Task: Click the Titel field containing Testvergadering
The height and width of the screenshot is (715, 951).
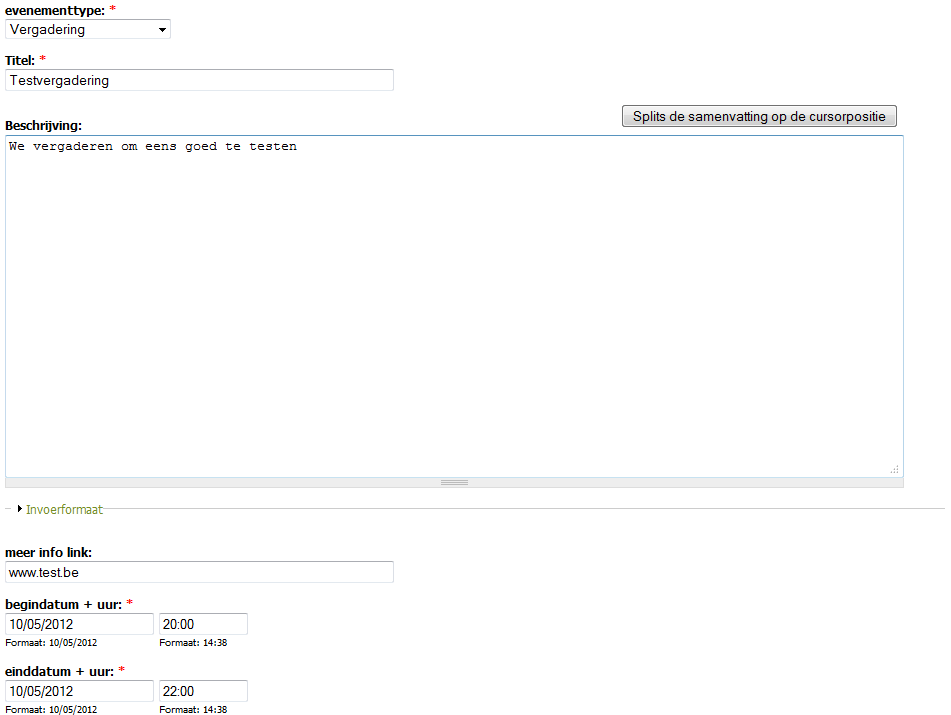Action: coord(199,80)
